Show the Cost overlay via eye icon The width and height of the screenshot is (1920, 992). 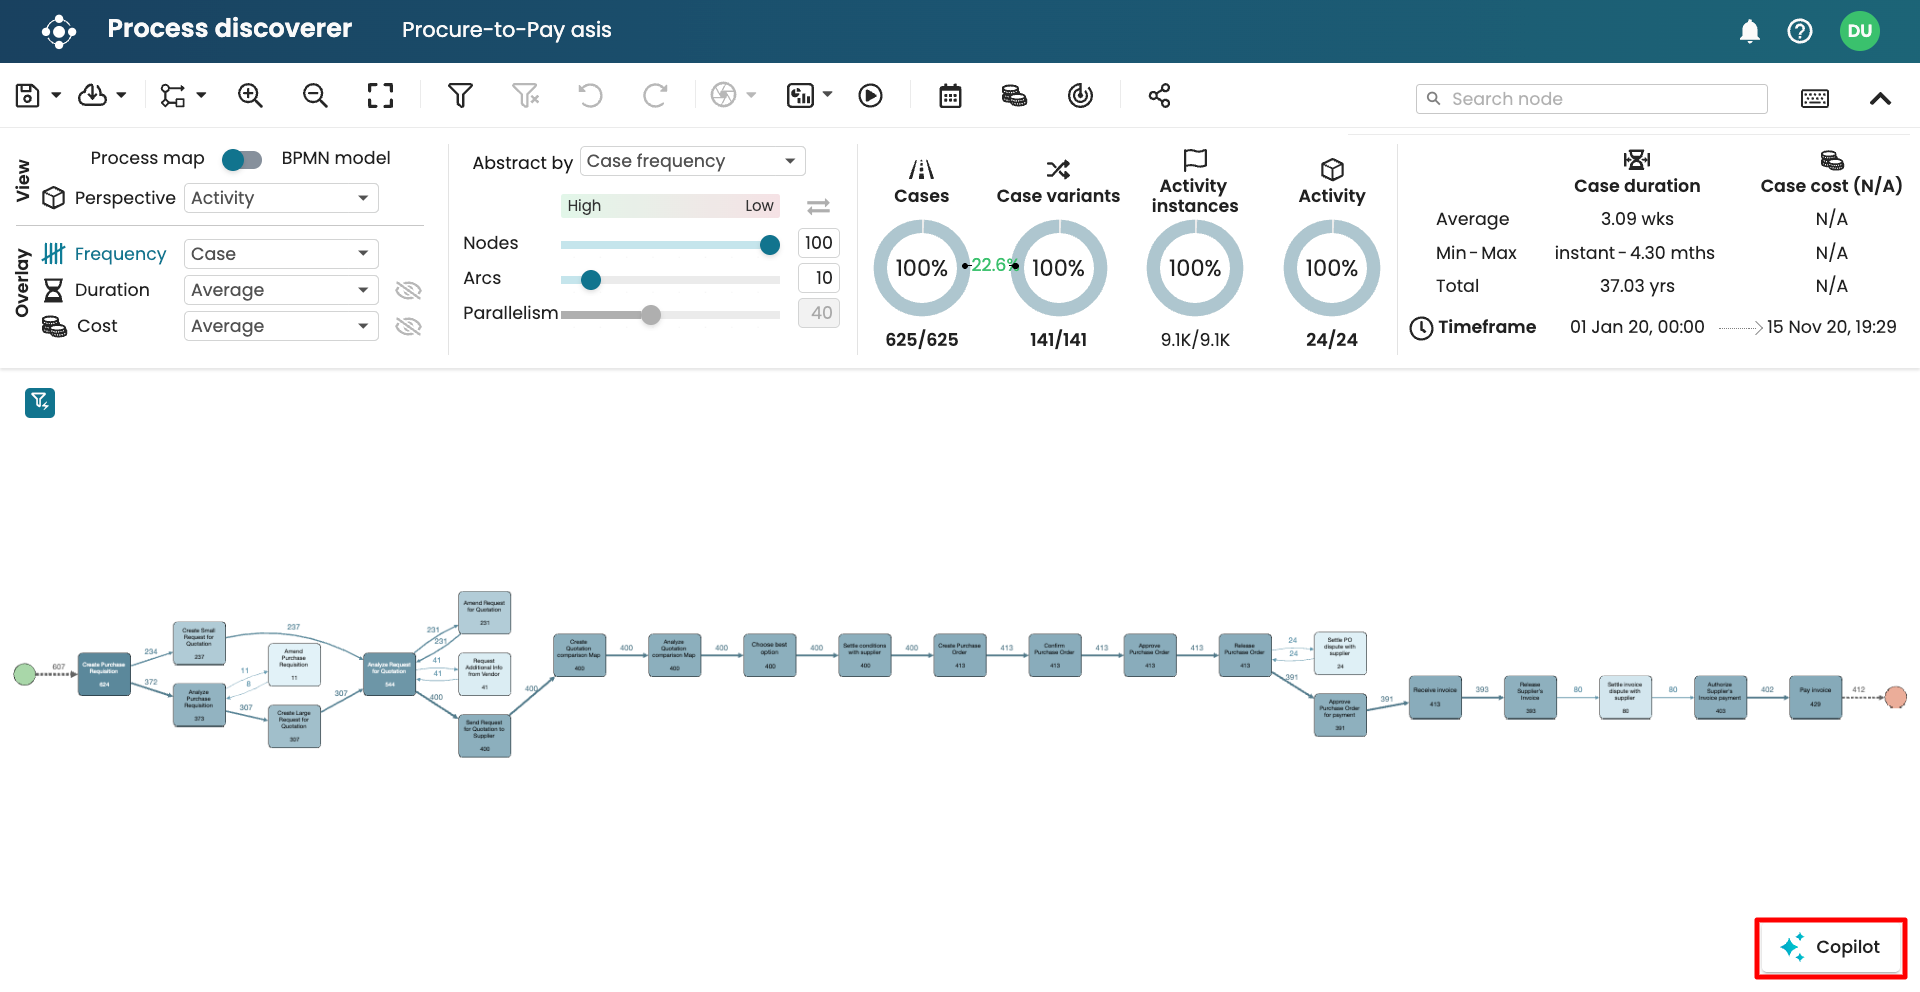[408, 327]
